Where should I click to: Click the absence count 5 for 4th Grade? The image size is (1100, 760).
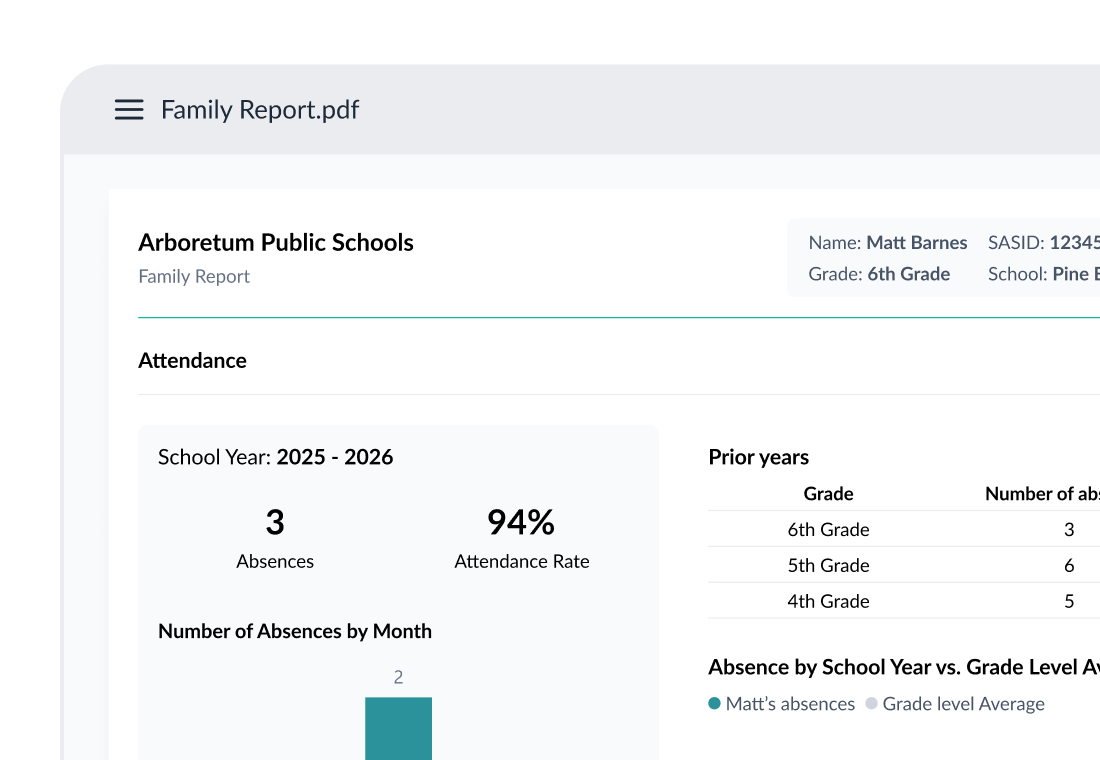tap(1069, 601)
